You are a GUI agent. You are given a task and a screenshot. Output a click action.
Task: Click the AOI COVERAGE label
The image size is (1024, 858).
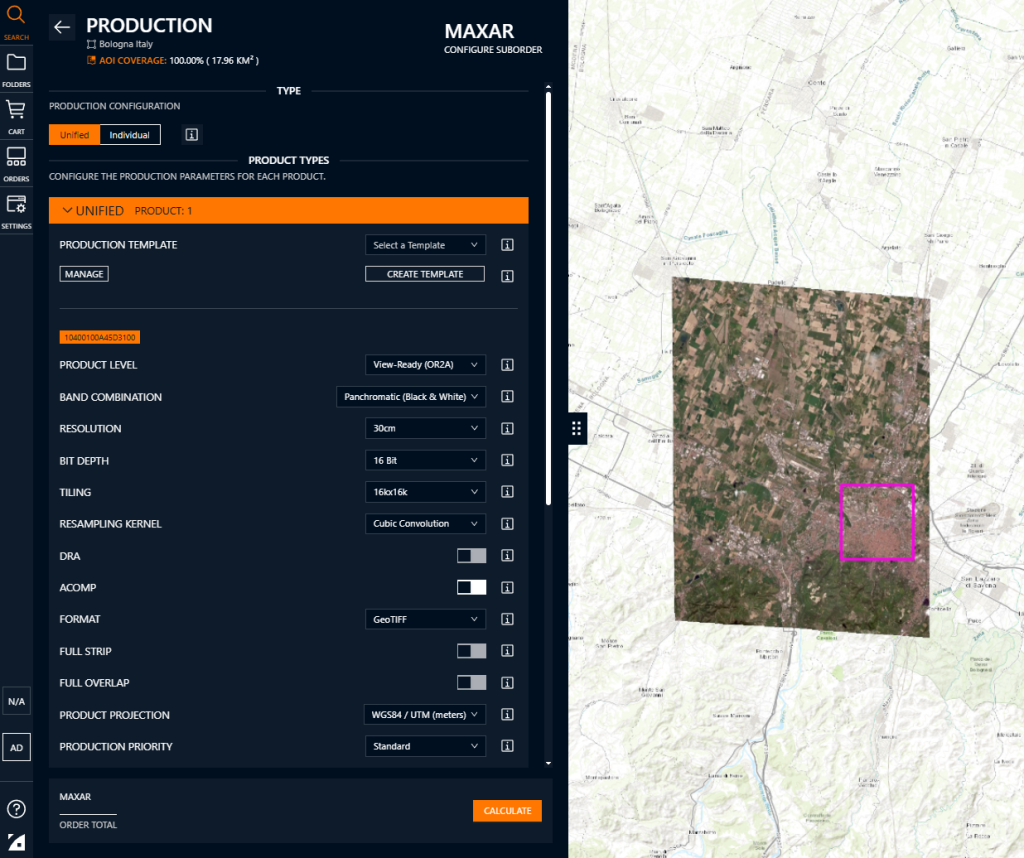pyautogui.click(x=133, y=61)
